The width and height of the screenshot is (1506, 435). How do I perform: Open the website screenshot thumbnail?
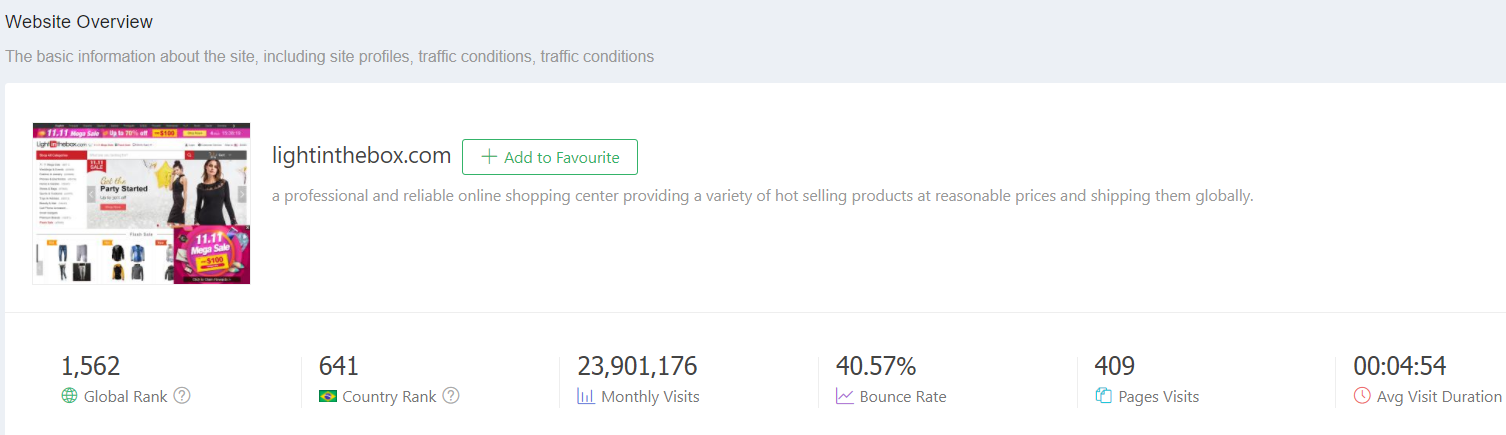[141, 203]
